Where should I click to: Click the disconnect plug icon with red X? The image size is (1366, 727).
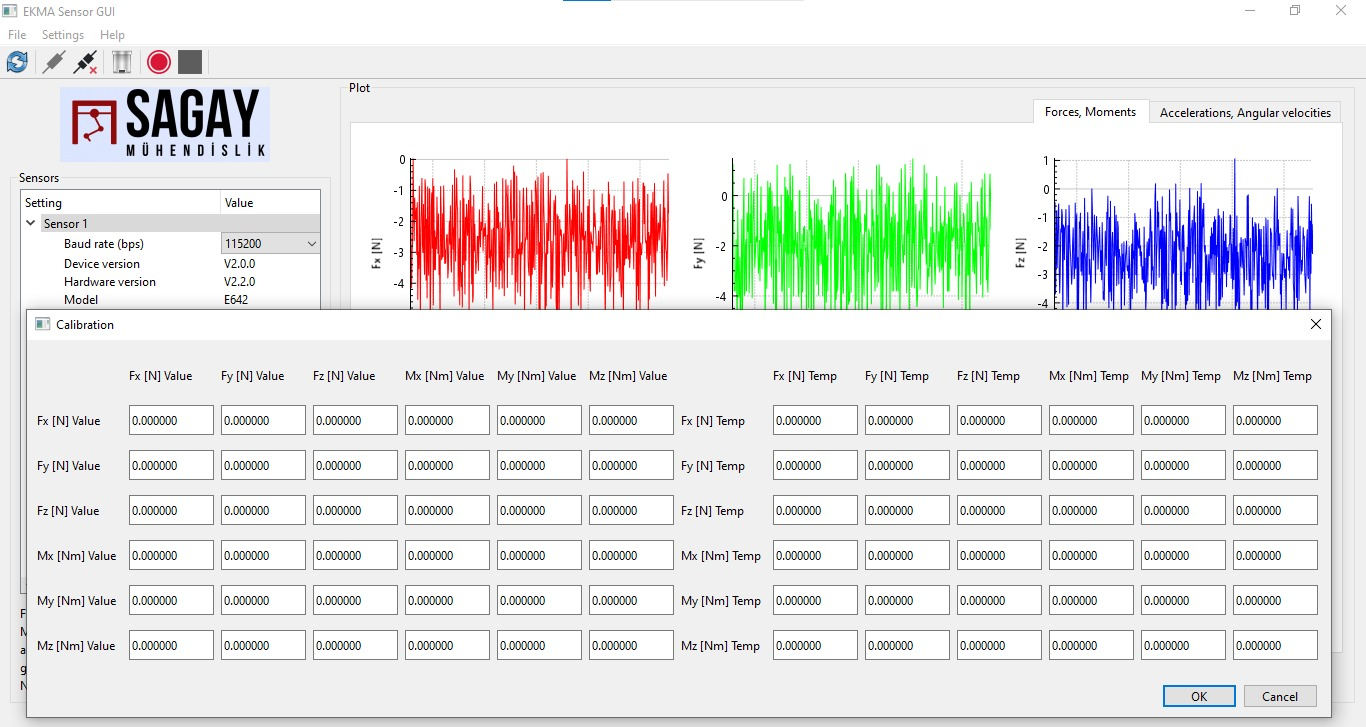[86, 62]
